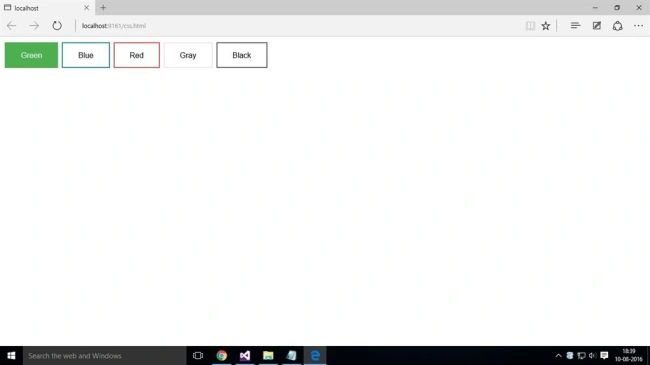Open the Windows Start menu
This screenshot has width=650, height=365.
[11, 355]
